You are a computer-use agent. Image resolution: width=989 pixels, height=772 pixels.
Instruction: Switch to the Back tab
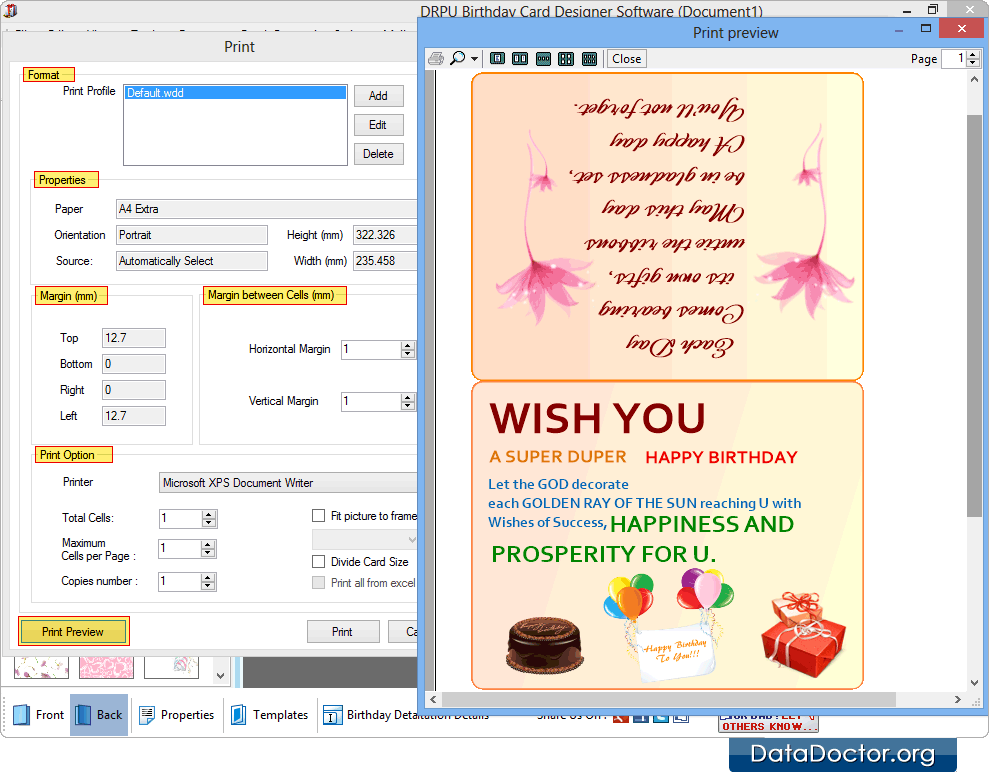tap(99, 715)
